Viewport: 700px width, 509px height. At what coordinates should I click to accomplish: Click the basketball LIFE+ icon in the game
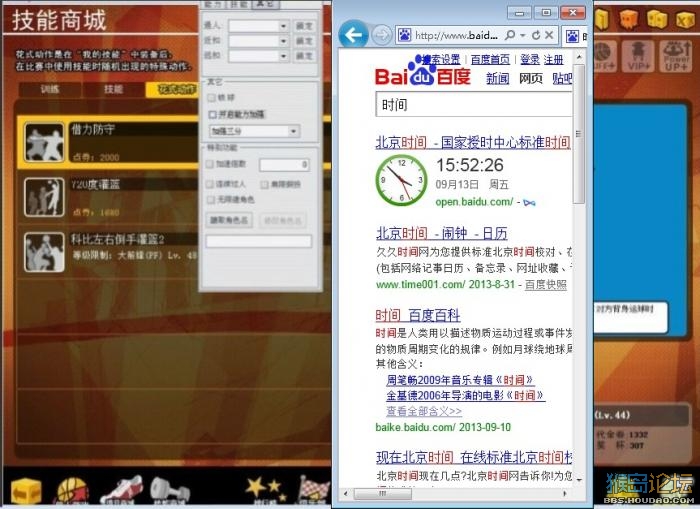pyautogui.click(x=604, y=56)
